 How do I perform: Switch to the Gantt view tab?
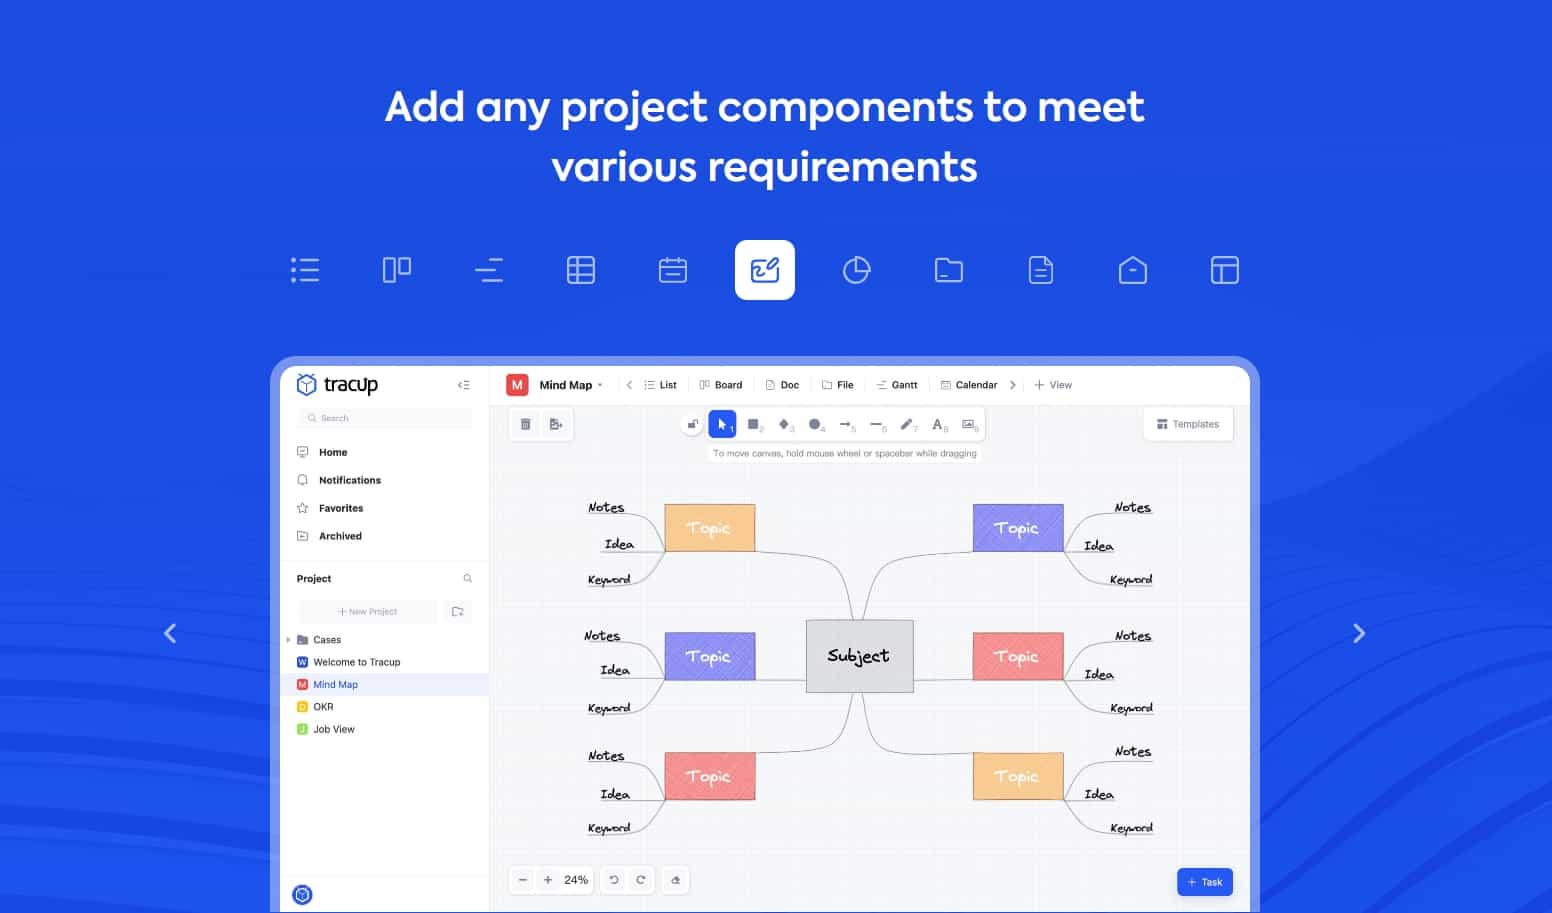click(x=897, y=385)
